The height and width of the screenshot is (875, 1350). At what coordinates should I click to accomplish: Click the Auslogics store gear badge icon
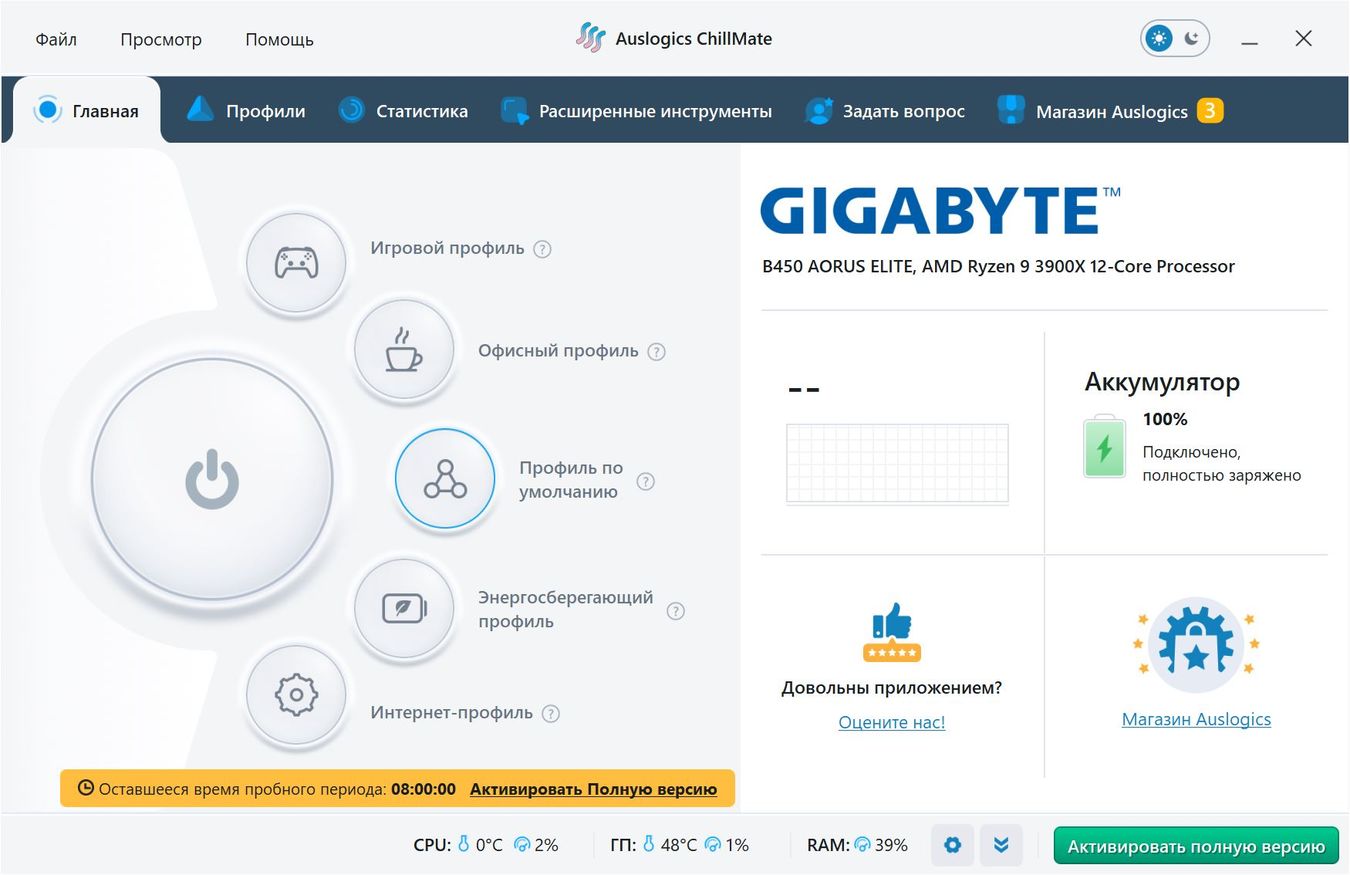coord(1196,645)
